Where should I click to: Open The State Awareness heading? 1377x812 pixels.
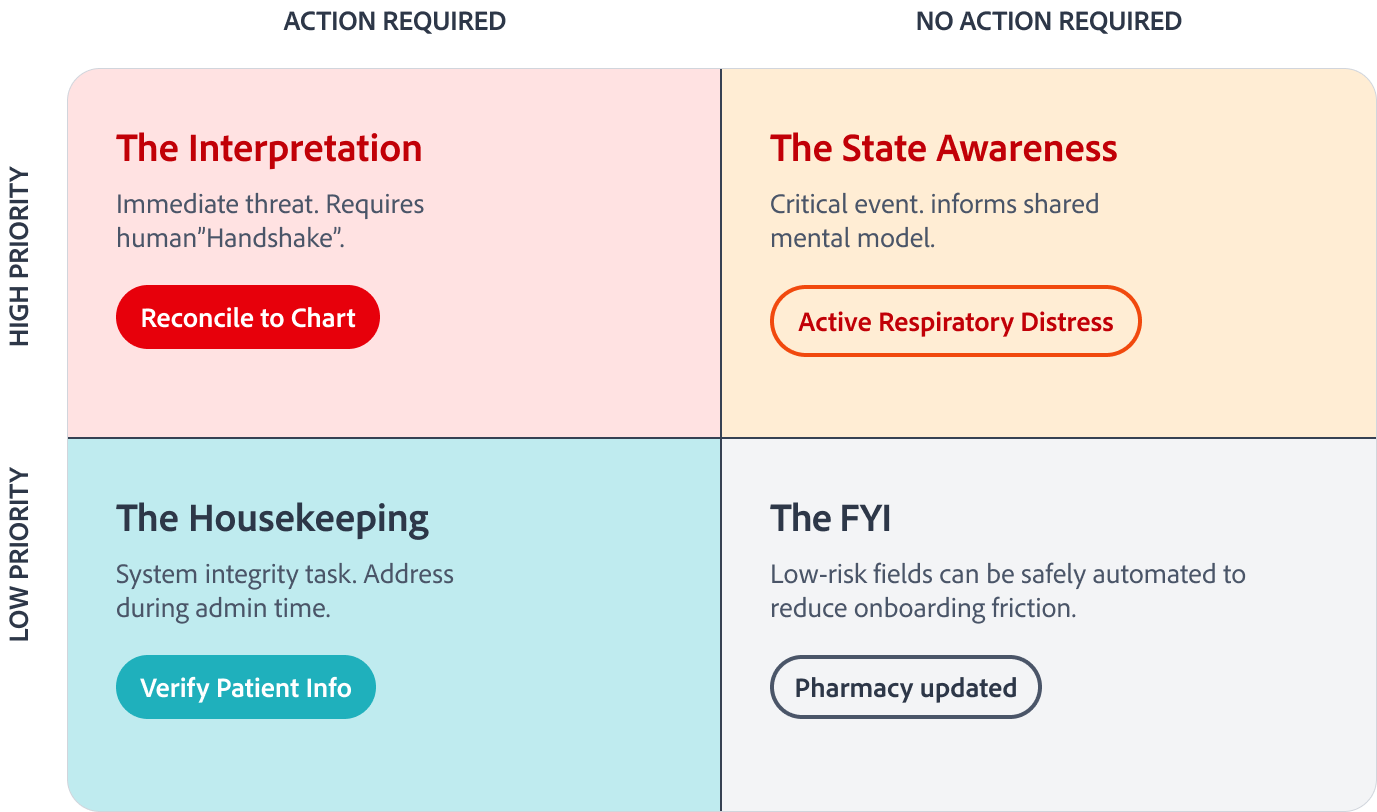tap(943, 148)
